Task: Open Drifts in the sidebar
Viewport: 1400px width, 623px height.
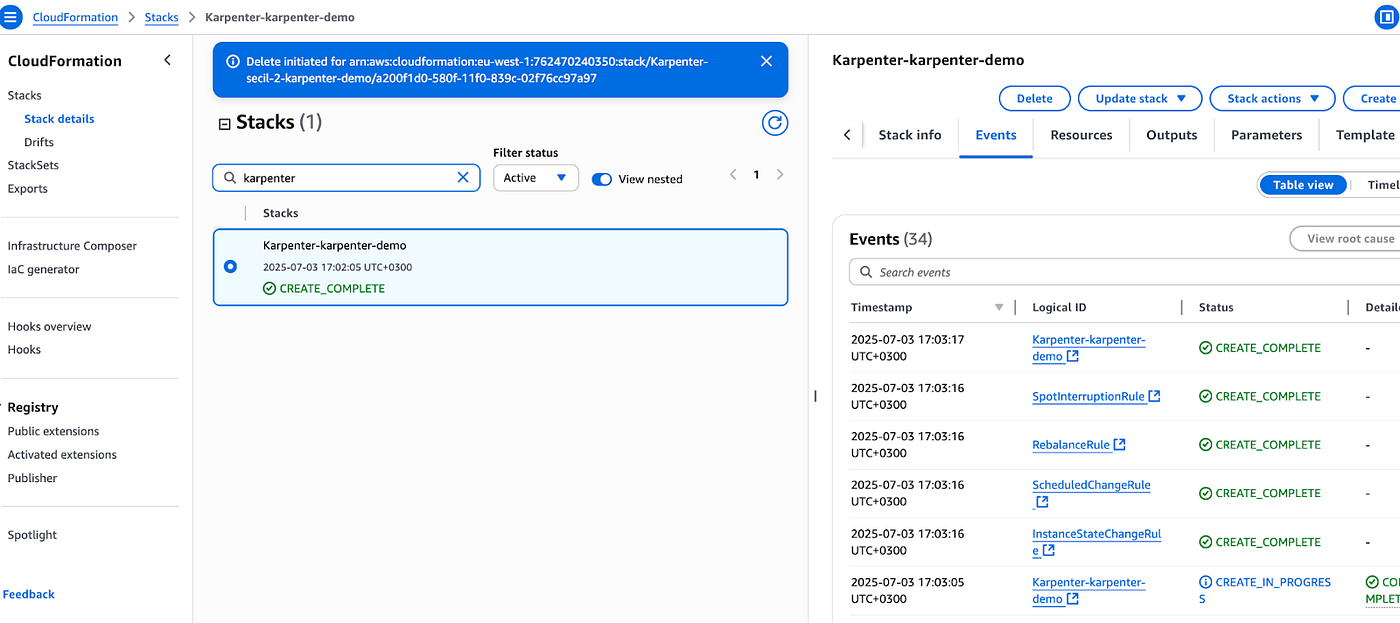Action: coord(39,142)
